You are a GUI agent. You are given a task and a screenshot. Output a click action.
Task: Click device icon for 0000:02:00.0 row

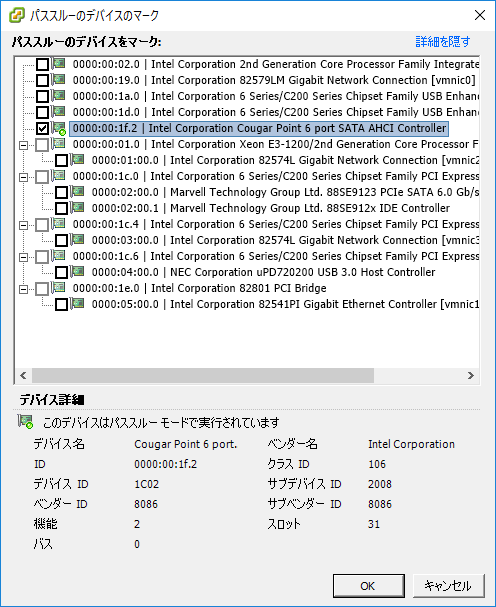pyautogui.click(x=78, y=192)
